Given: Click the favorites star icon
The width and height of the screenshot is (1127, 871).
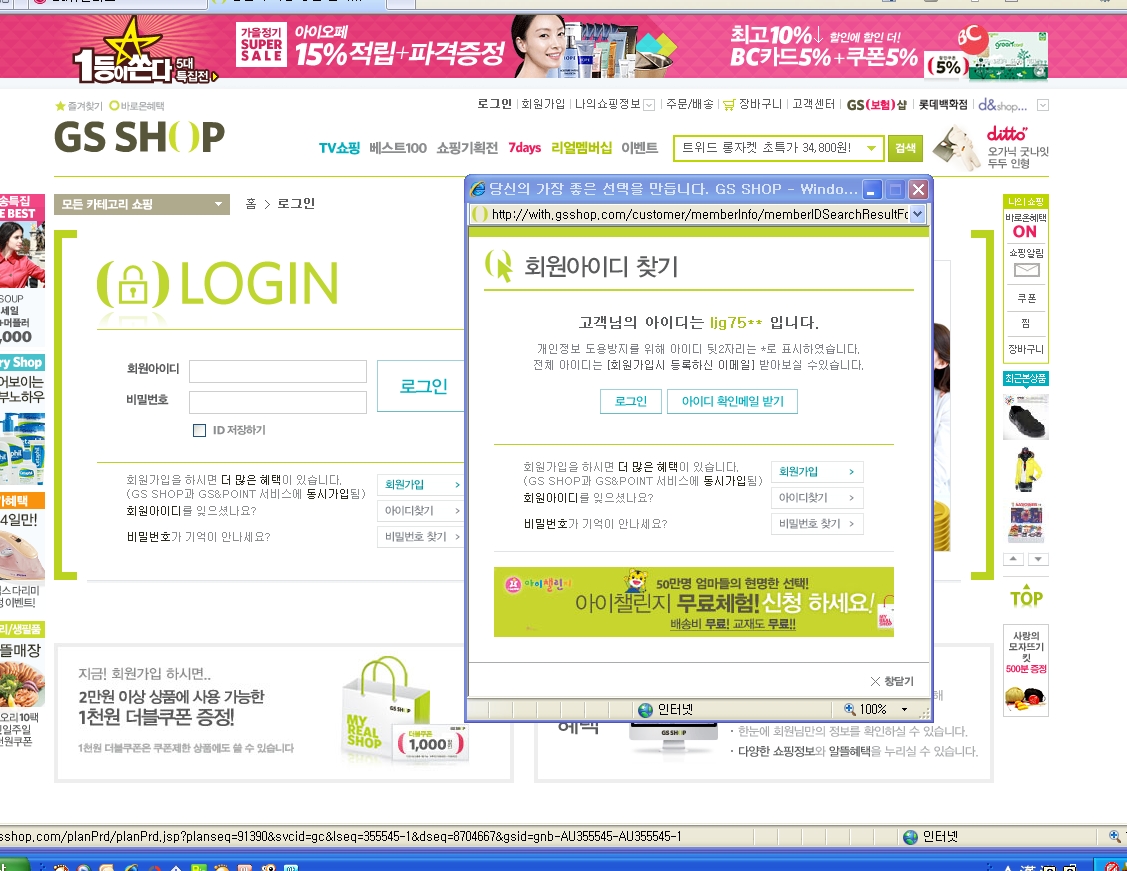Looking at the screenshot, I should pyautogui.click(x=60, y=106).
